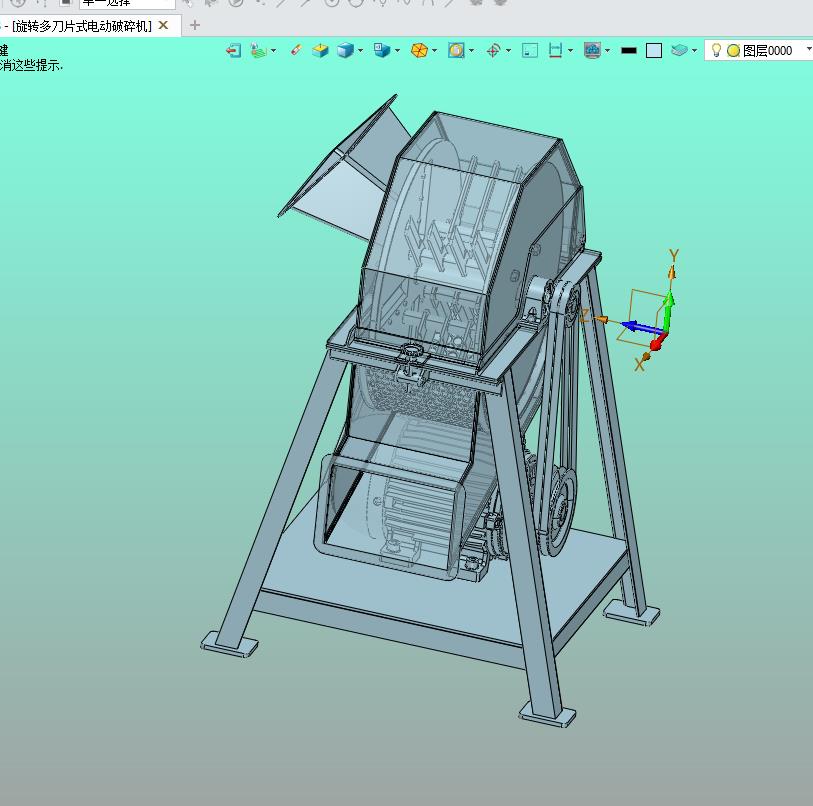Click the black color swatch in toolbar
This screenshot has width=813, height=806.
pyautogui.click(x=629, y=50)
